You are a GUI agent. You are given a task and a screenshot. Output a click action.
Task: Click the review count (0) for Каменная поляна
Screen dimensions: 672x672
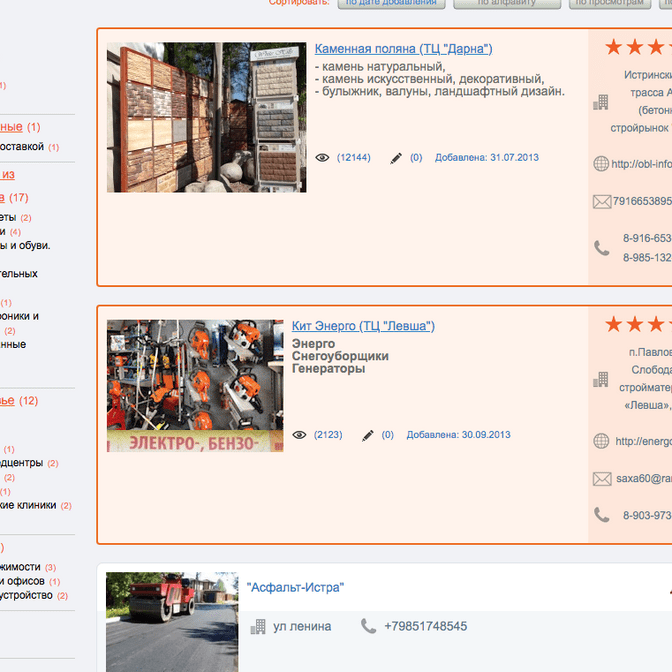click(x=416, y=158)
